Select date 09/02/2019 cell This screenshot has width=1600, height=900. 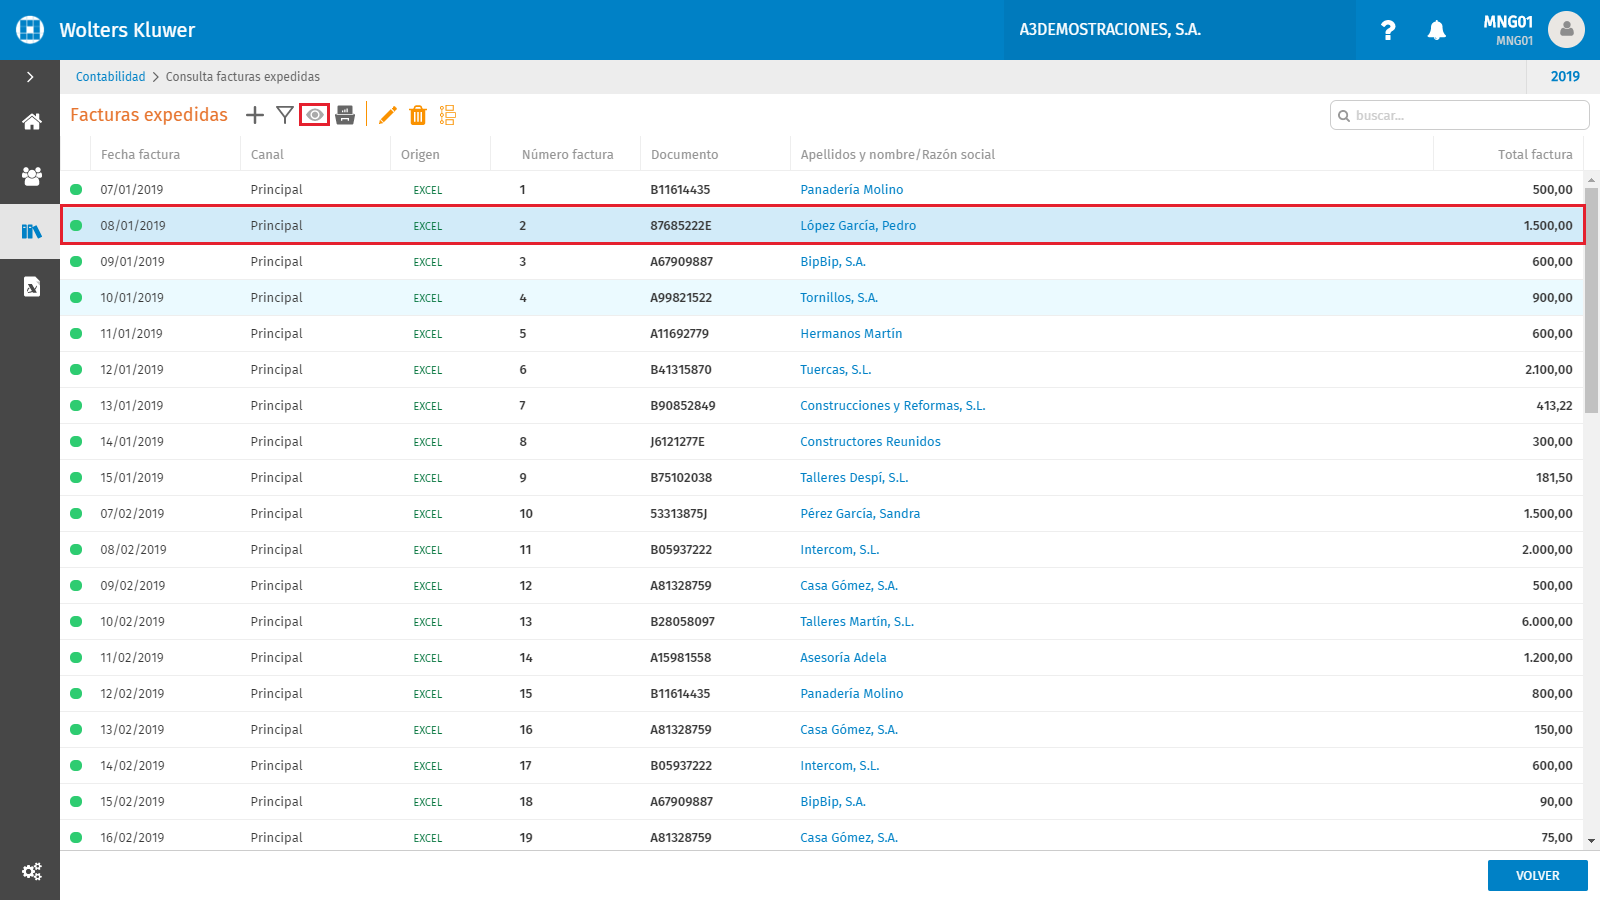tap(133, 585)
